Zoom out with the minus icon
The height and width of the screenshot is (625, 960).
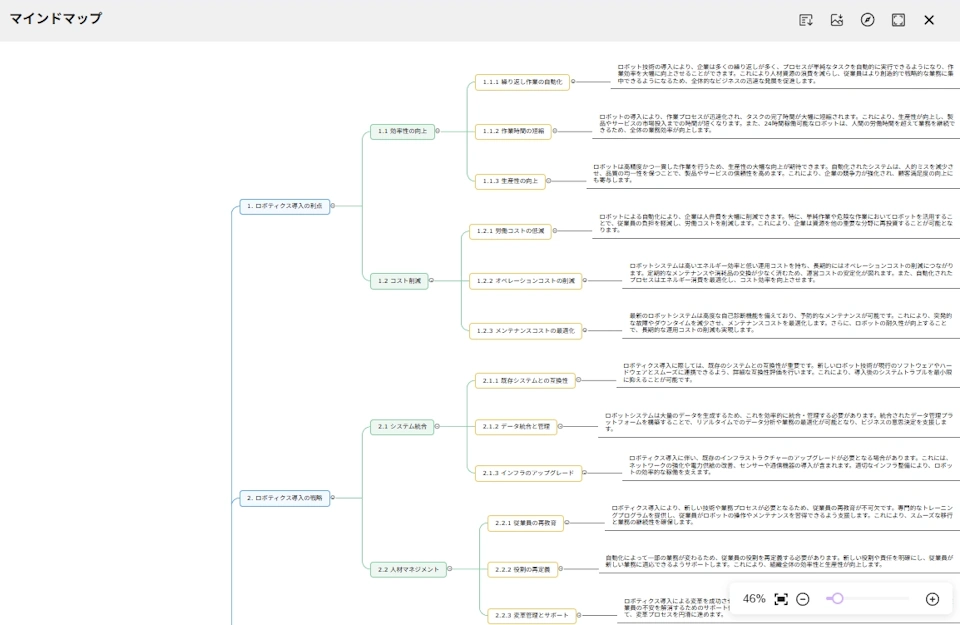click(x=803, y=599)
